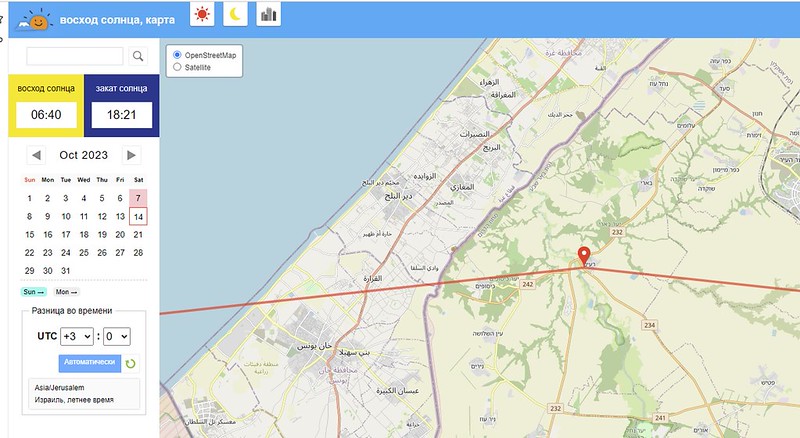This screenshot has width=800, height=438.
Task: Click the دير البلح city label on map
Action: (398, 196)
